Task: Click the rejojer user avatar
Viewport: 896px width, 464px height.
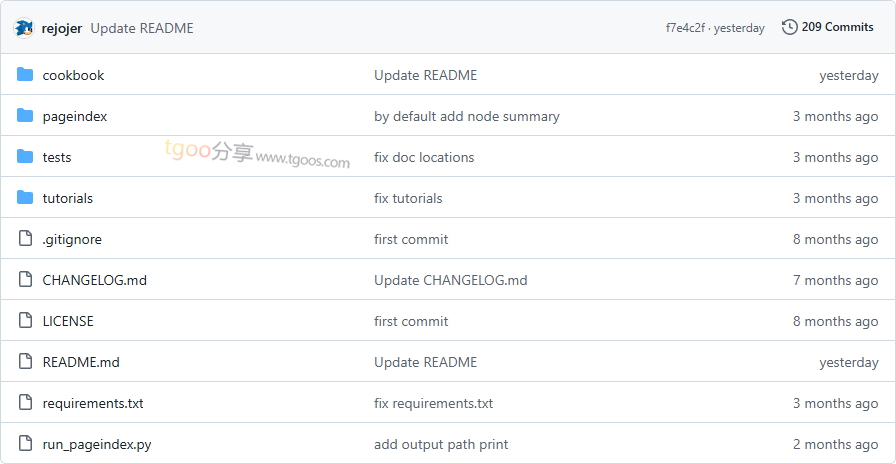Action: pyautogui.click(x=24, y=28)
